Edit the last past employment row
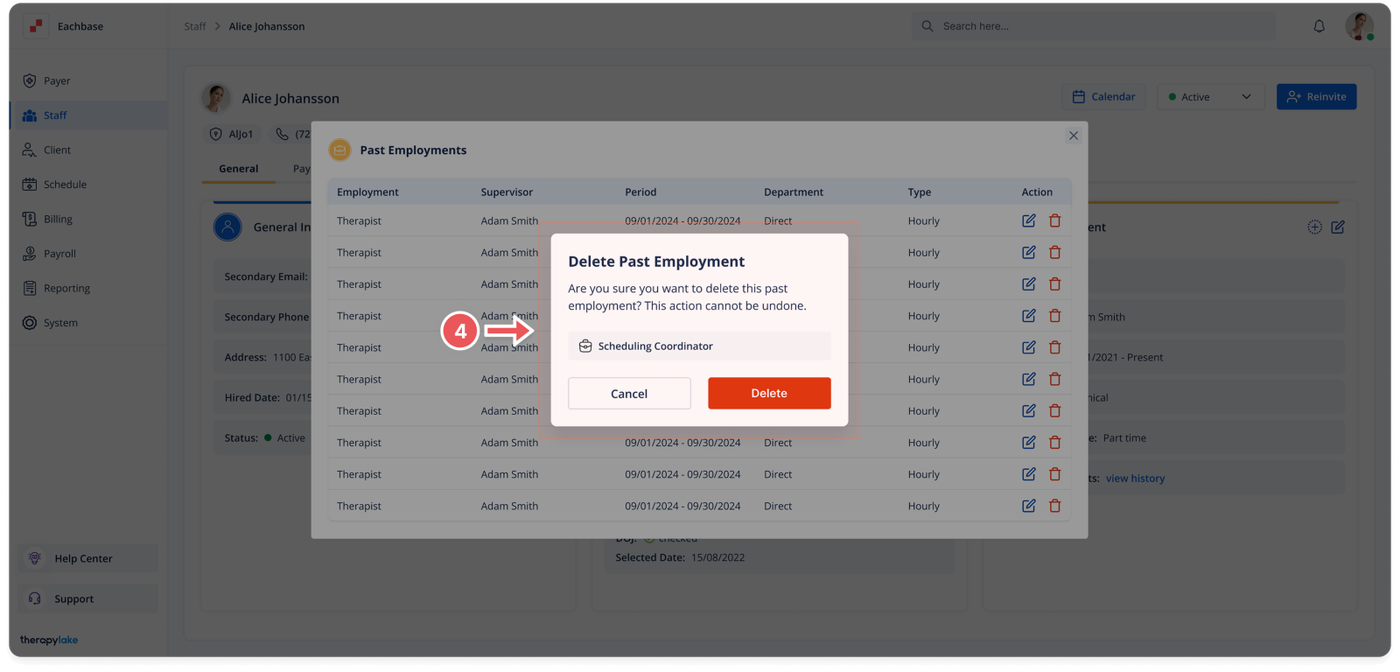The image size is (1400, 672). pyautogui.click(x=1029, y=505)
